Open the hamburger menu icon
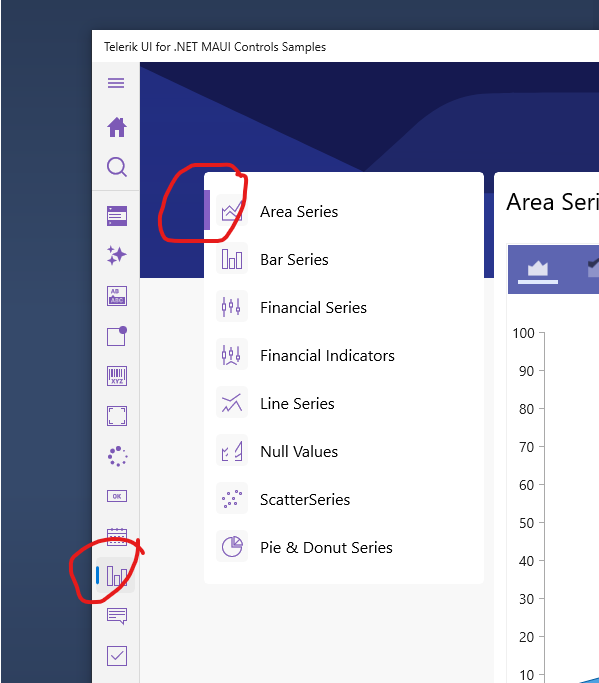 (x=116, y=83)
